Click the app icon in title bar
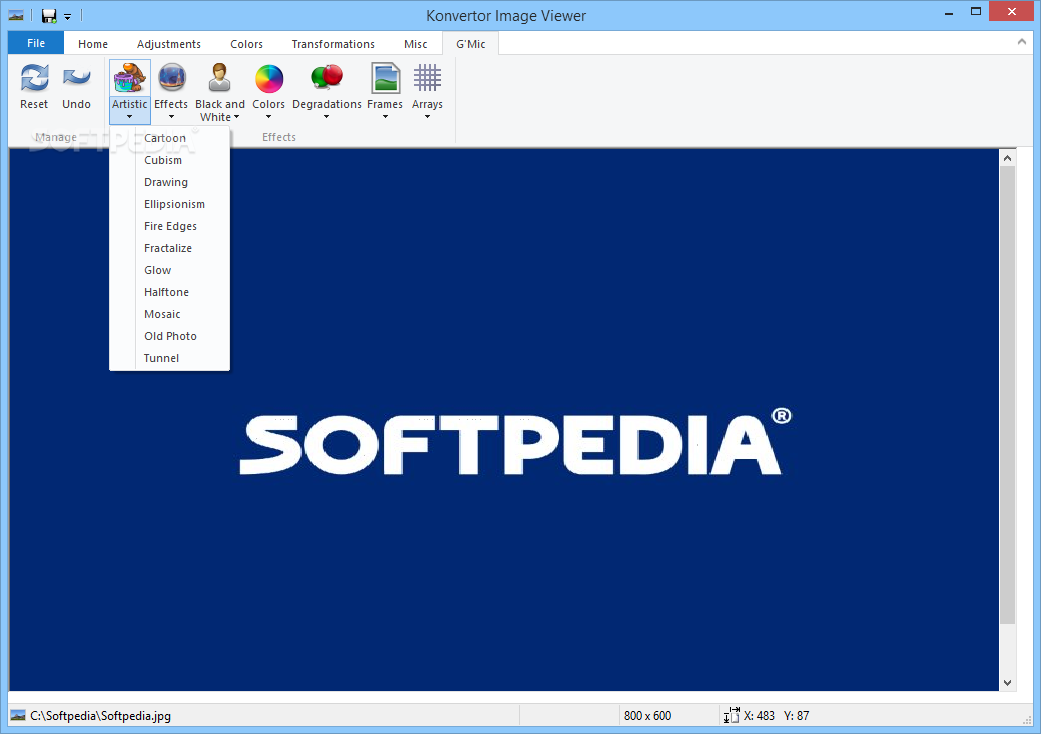Image resolution: width=1041 pixels, height=734 pixels. coord(16,15)
